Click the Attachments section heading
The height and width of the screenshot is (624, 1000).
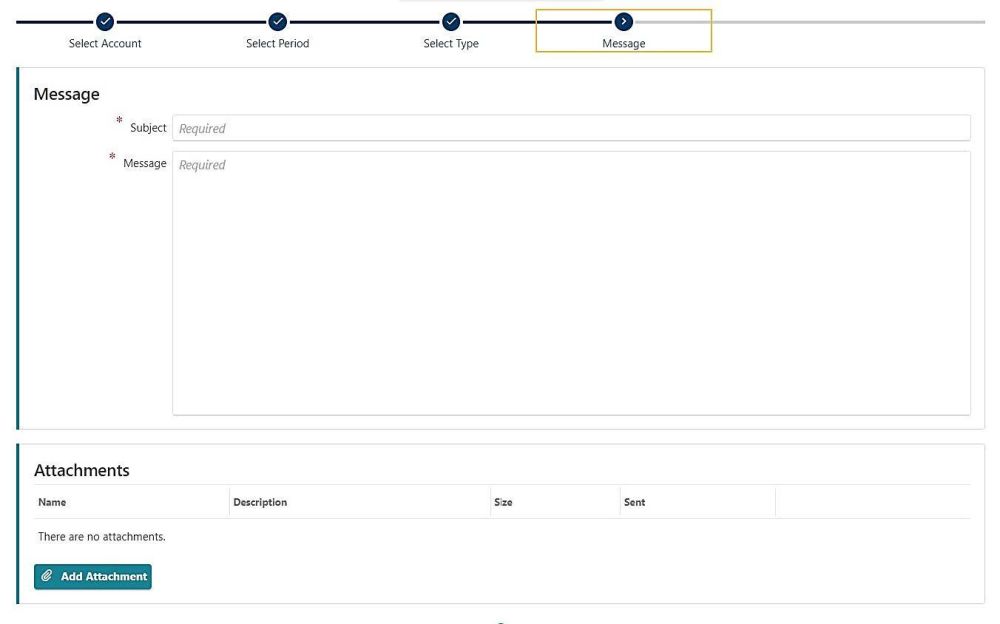point(82,470)
